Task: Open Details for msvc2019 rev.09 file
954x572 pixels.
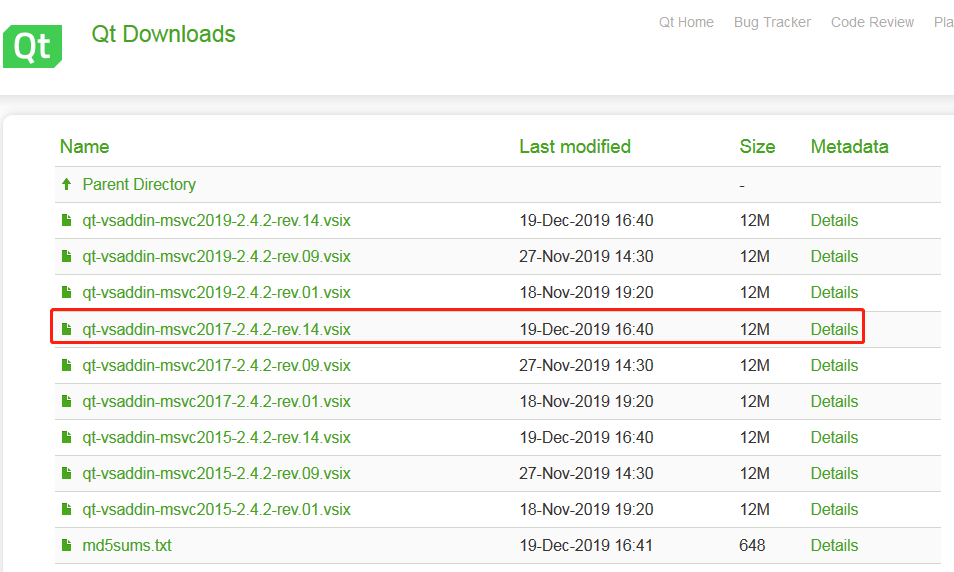Action: pyautogui.click(x=834, y=256)
